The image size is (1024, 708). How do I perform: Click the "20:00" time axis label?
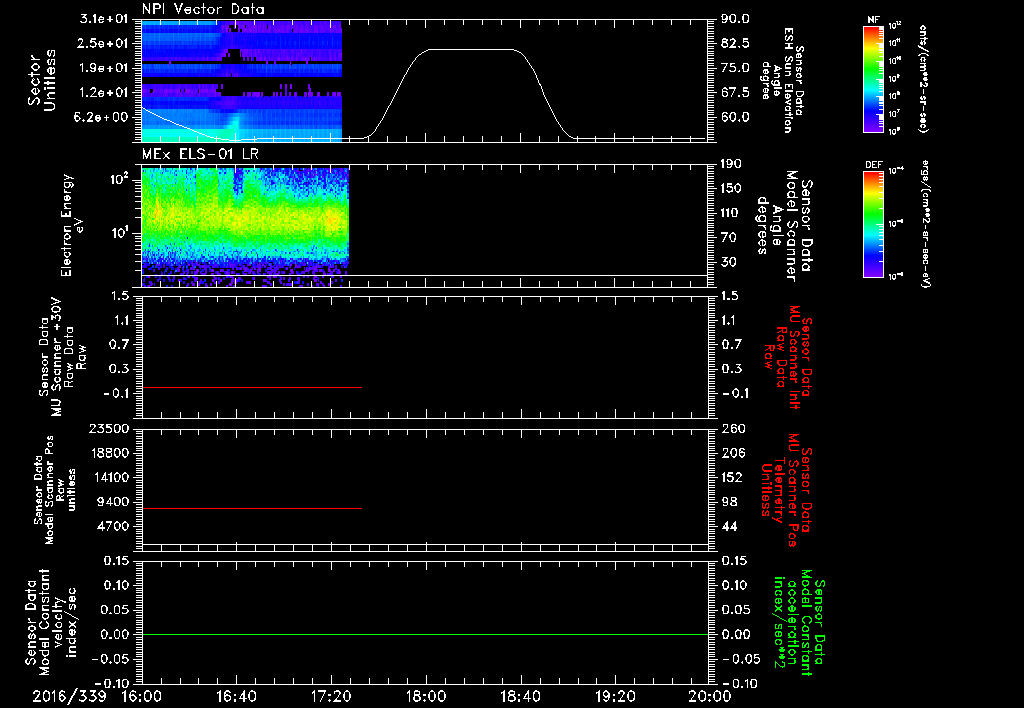(x=710, y=696)
